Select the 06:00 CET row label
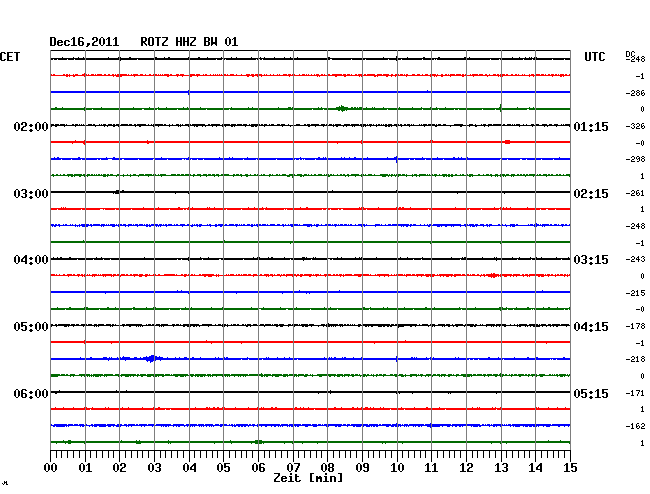 31,393
